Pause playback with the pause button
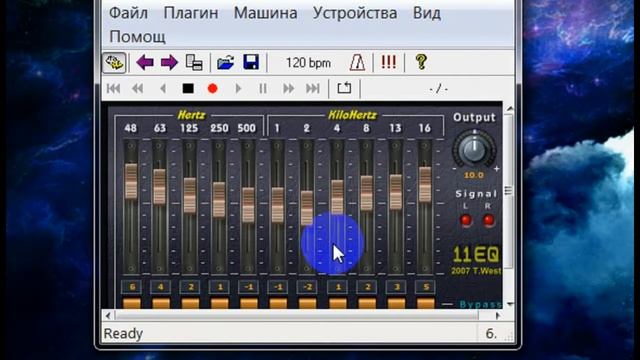640x360 pixels. click(x=263, y=89)
